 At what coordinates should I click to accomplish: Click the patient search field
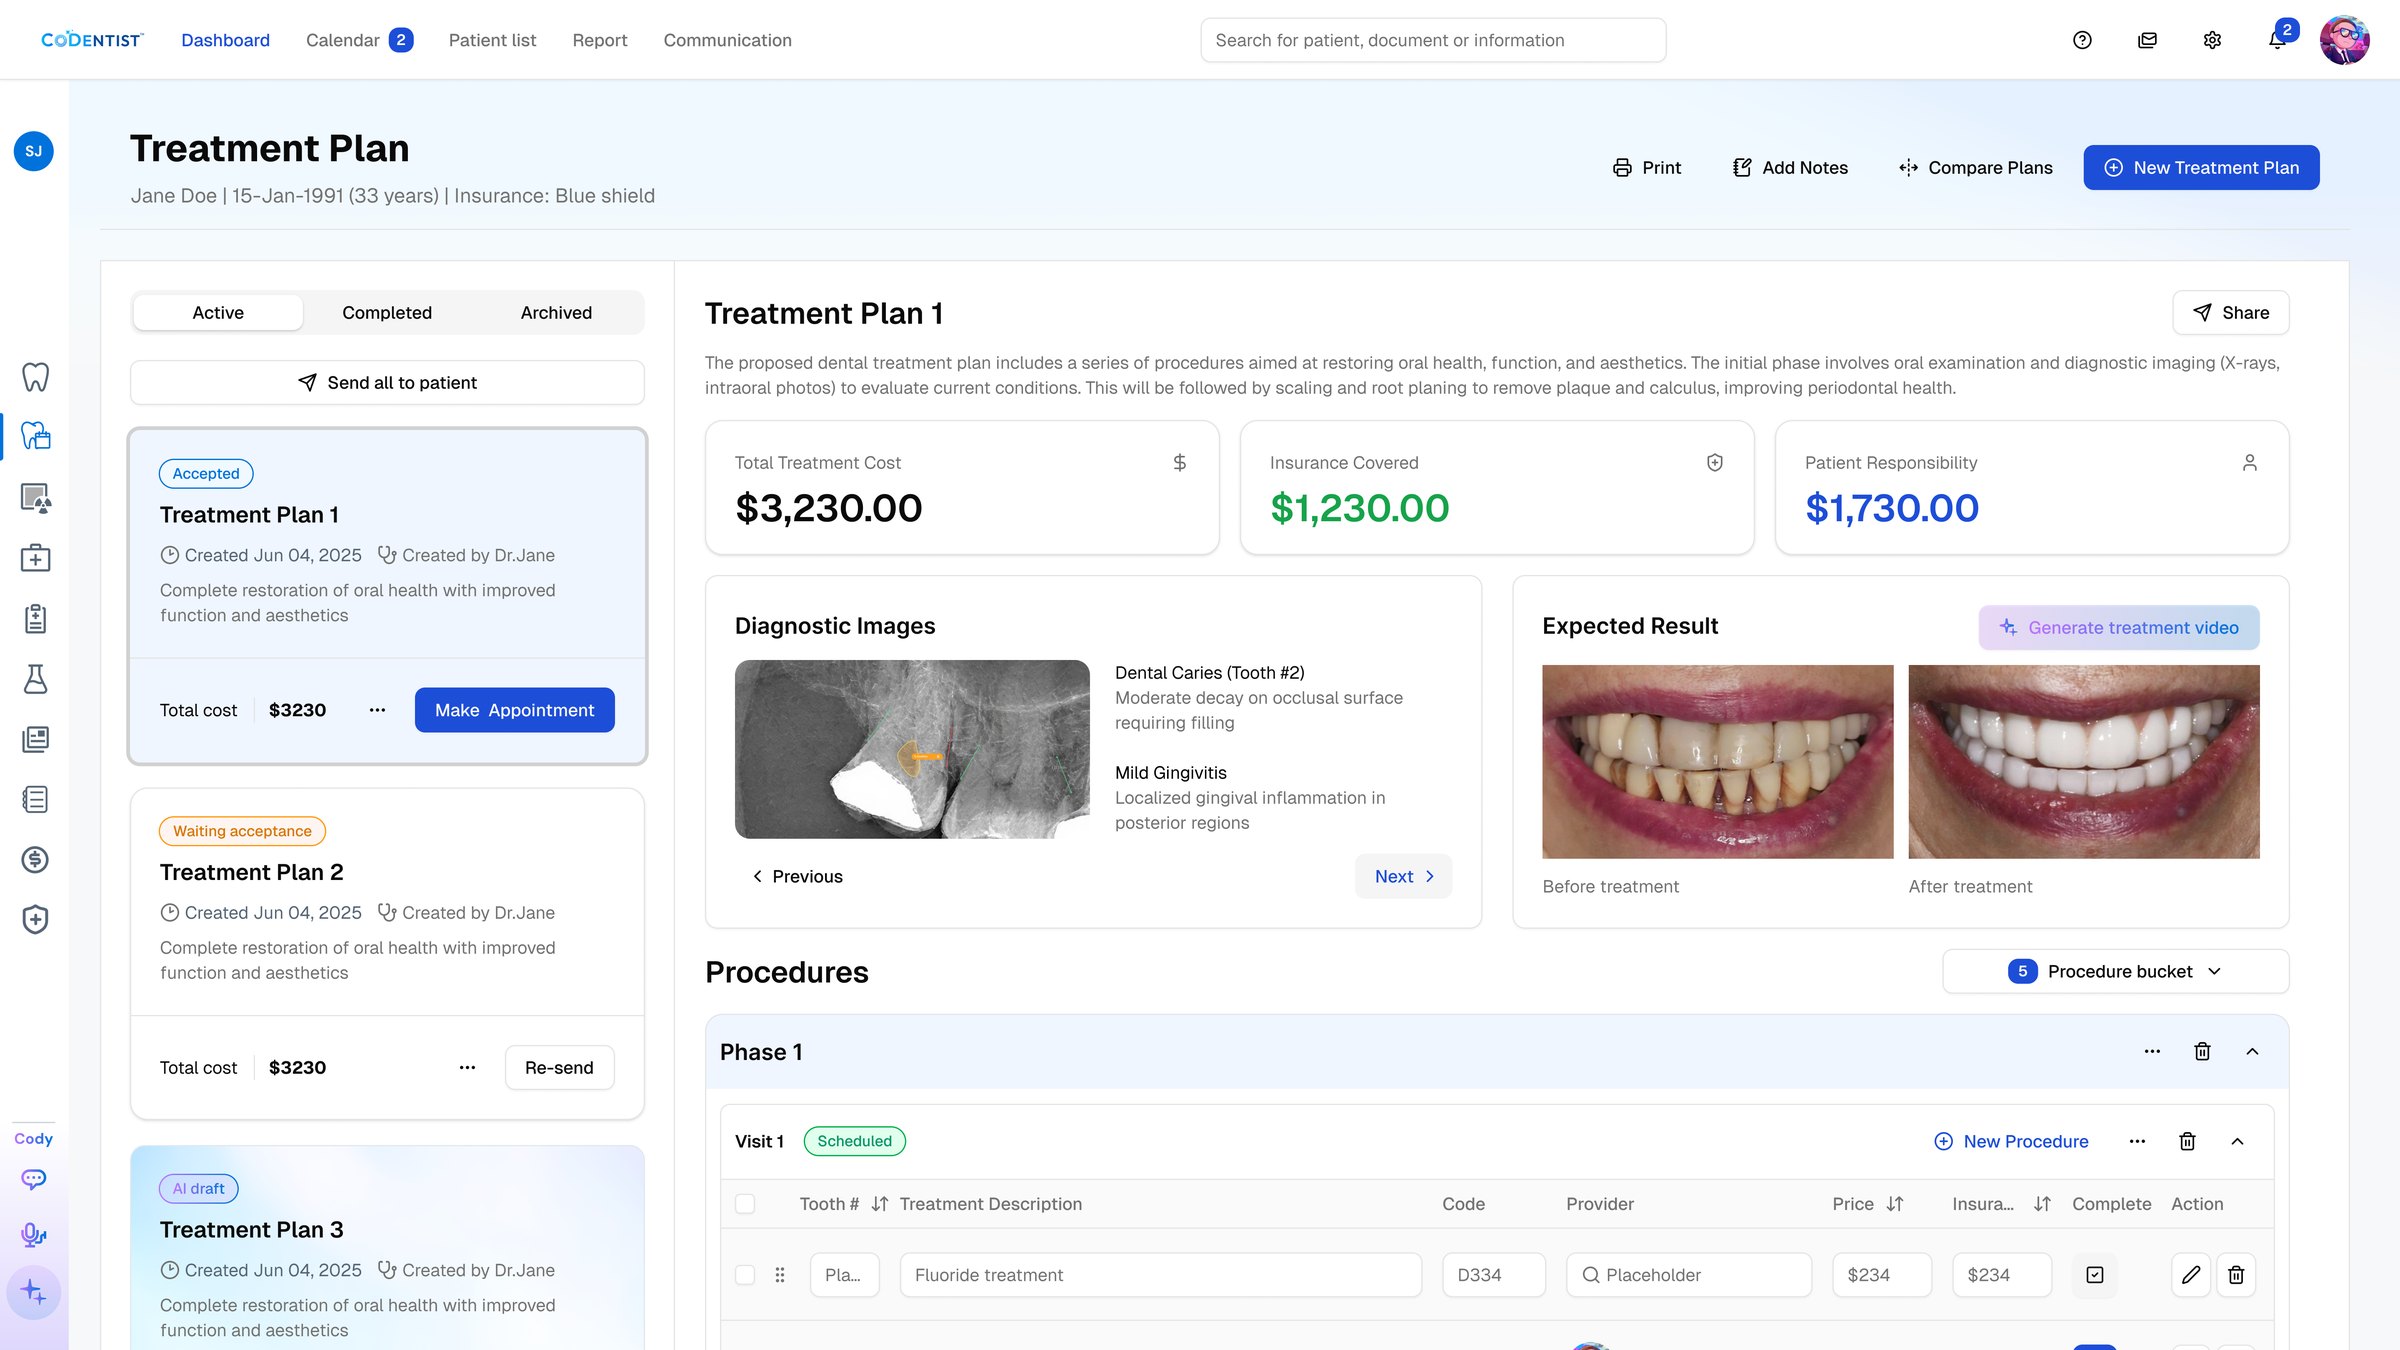pyautogui.click(x=1433, y=40)
